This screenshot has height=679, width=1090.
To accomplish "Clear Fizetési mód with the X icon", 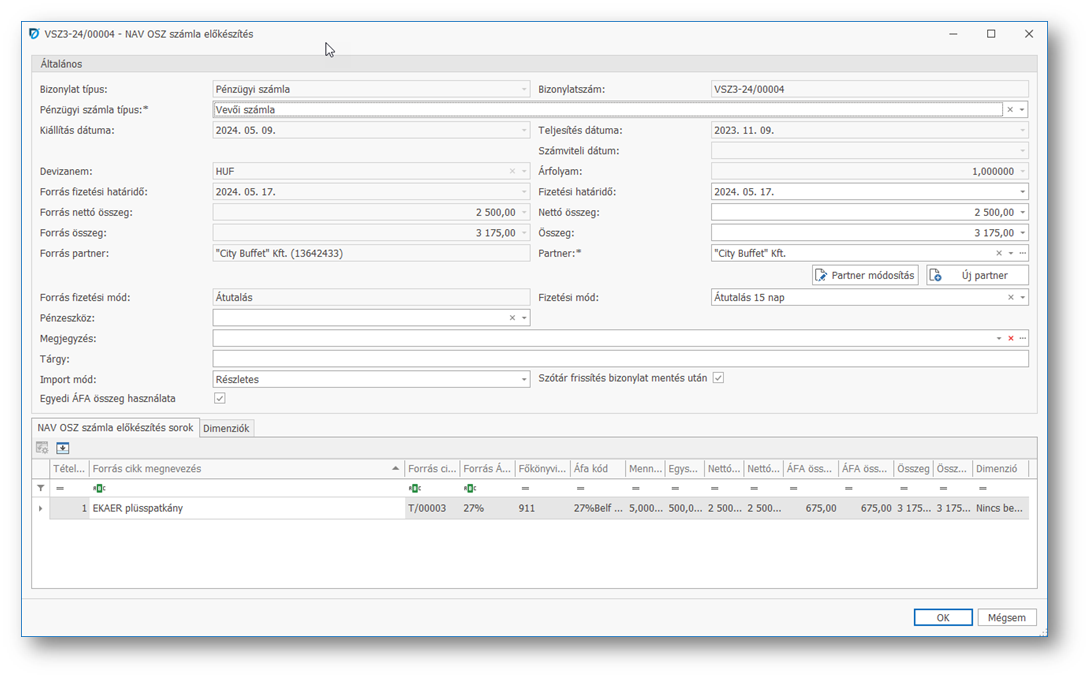I will point(1010,298).
